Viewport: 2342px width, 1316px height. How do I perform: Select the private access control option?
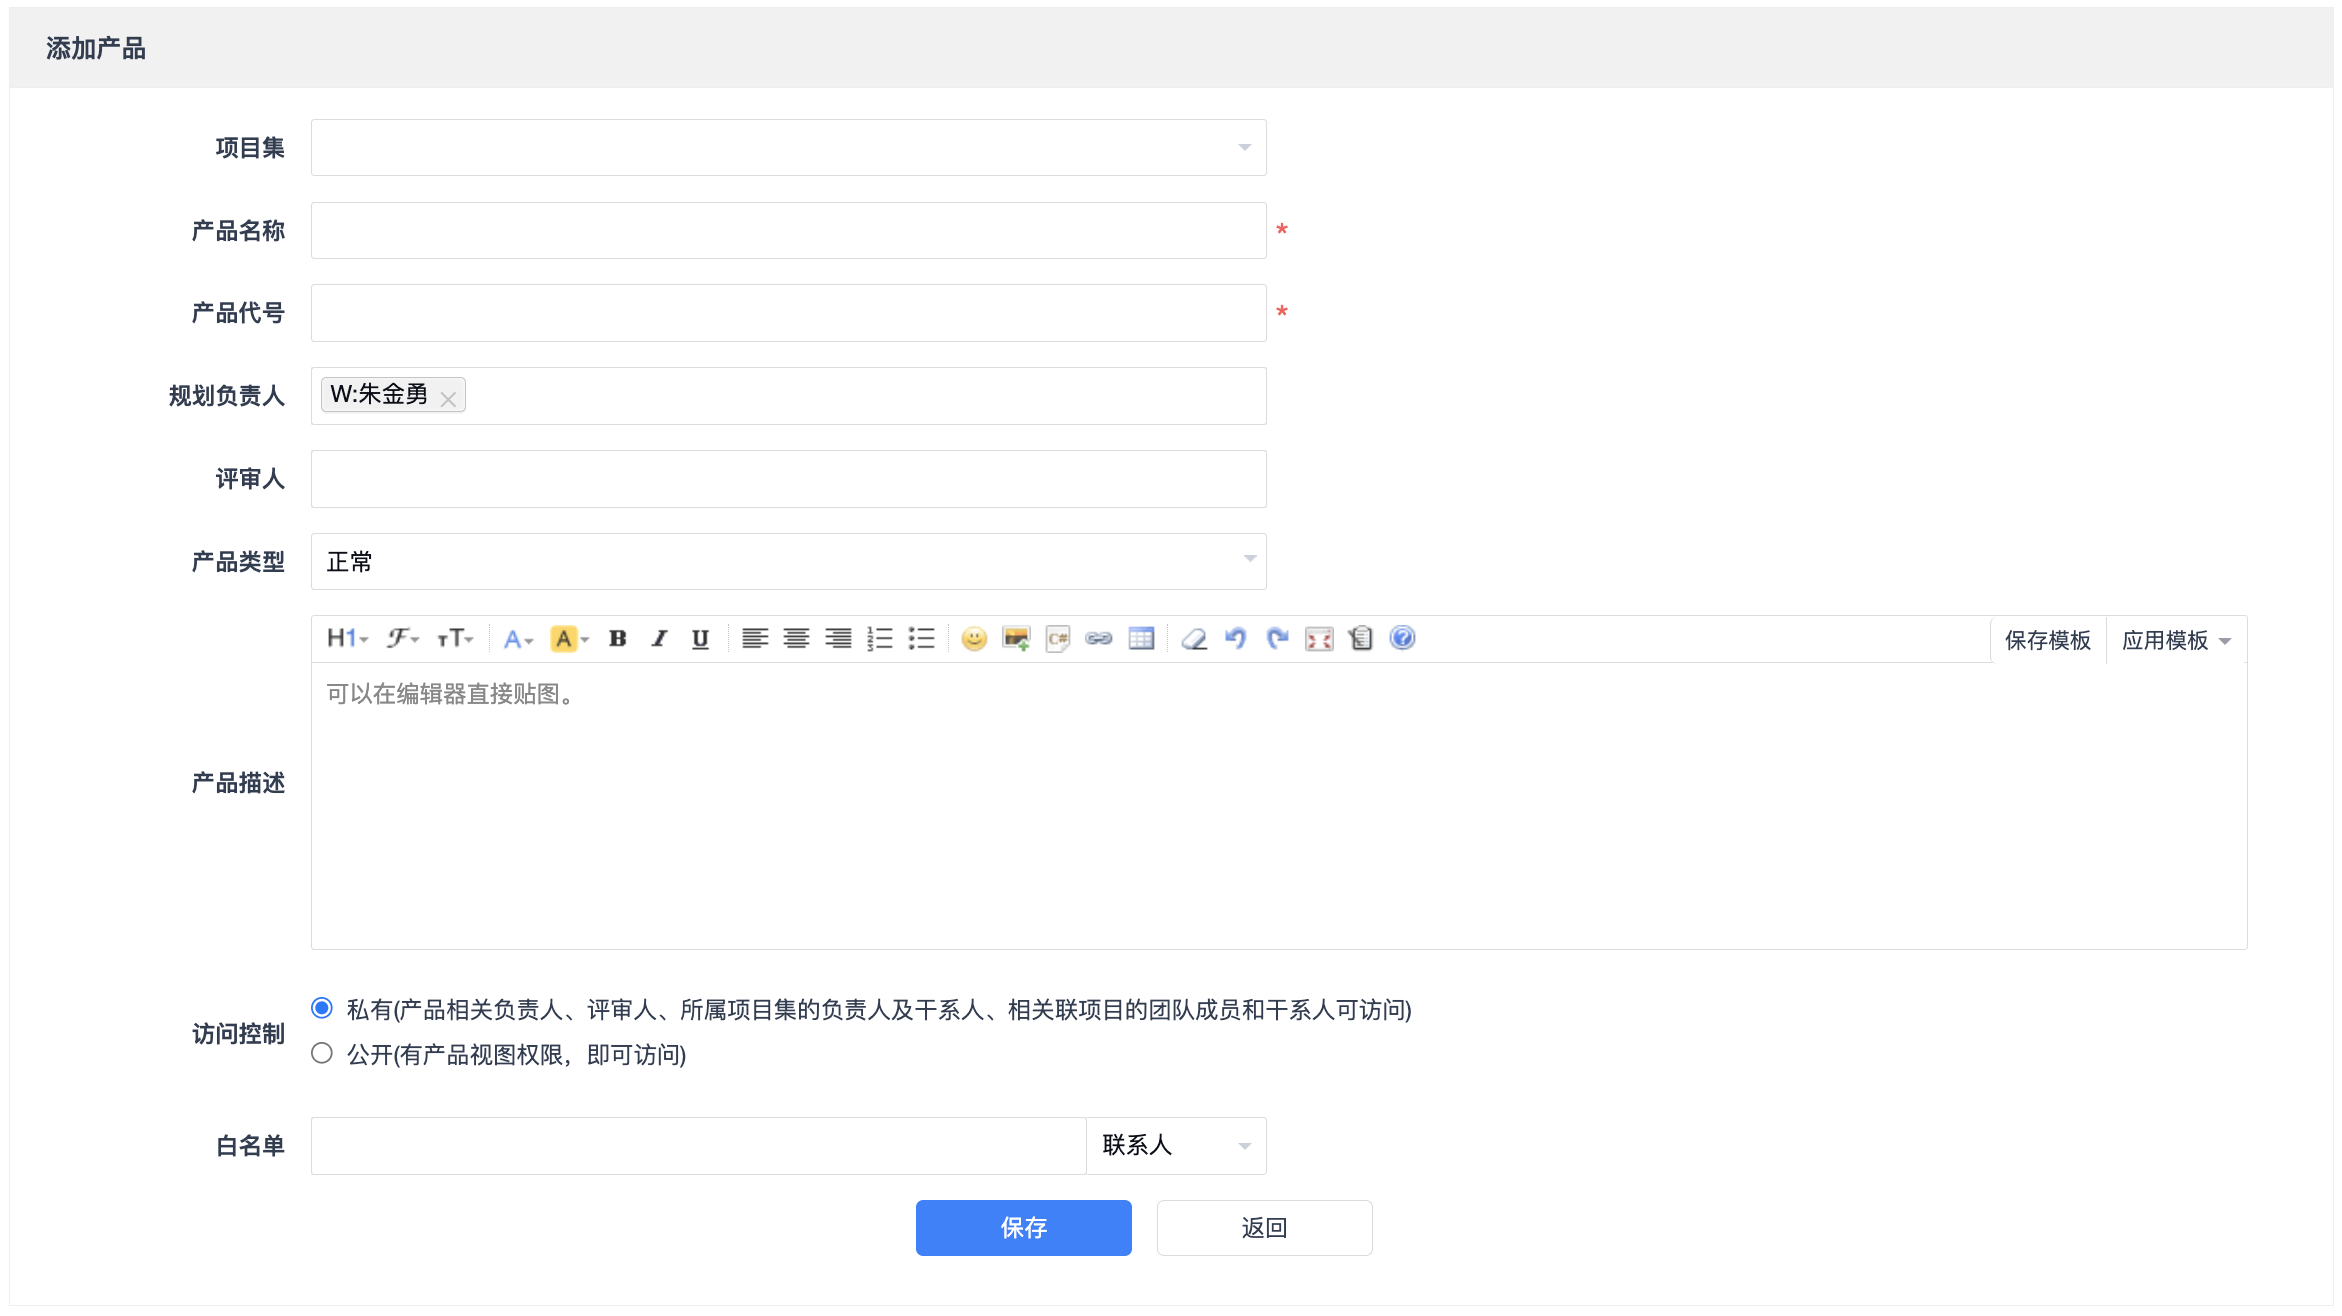(322, 1008)
